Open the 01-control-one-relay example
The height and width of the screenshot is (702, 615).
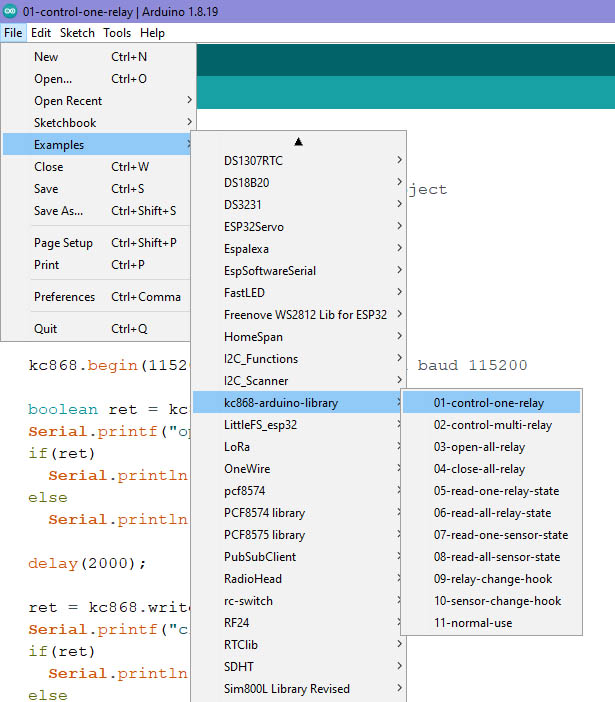(488, 403)
